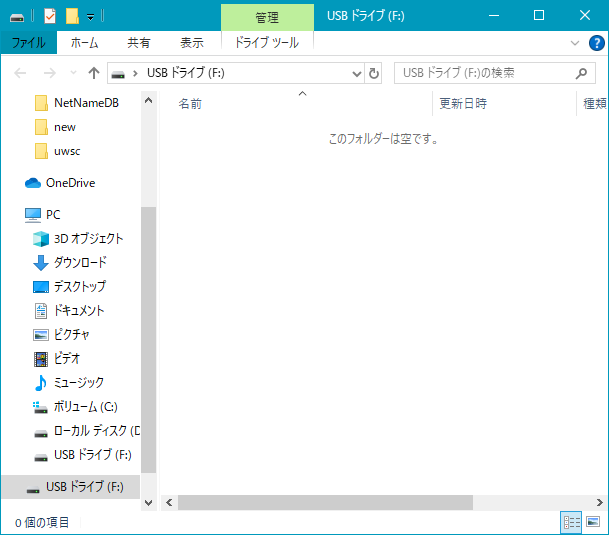The height and width of the screenshot is (535, 609).
Task: Select the new folder in sidebar
Action: tap(55, 127)
